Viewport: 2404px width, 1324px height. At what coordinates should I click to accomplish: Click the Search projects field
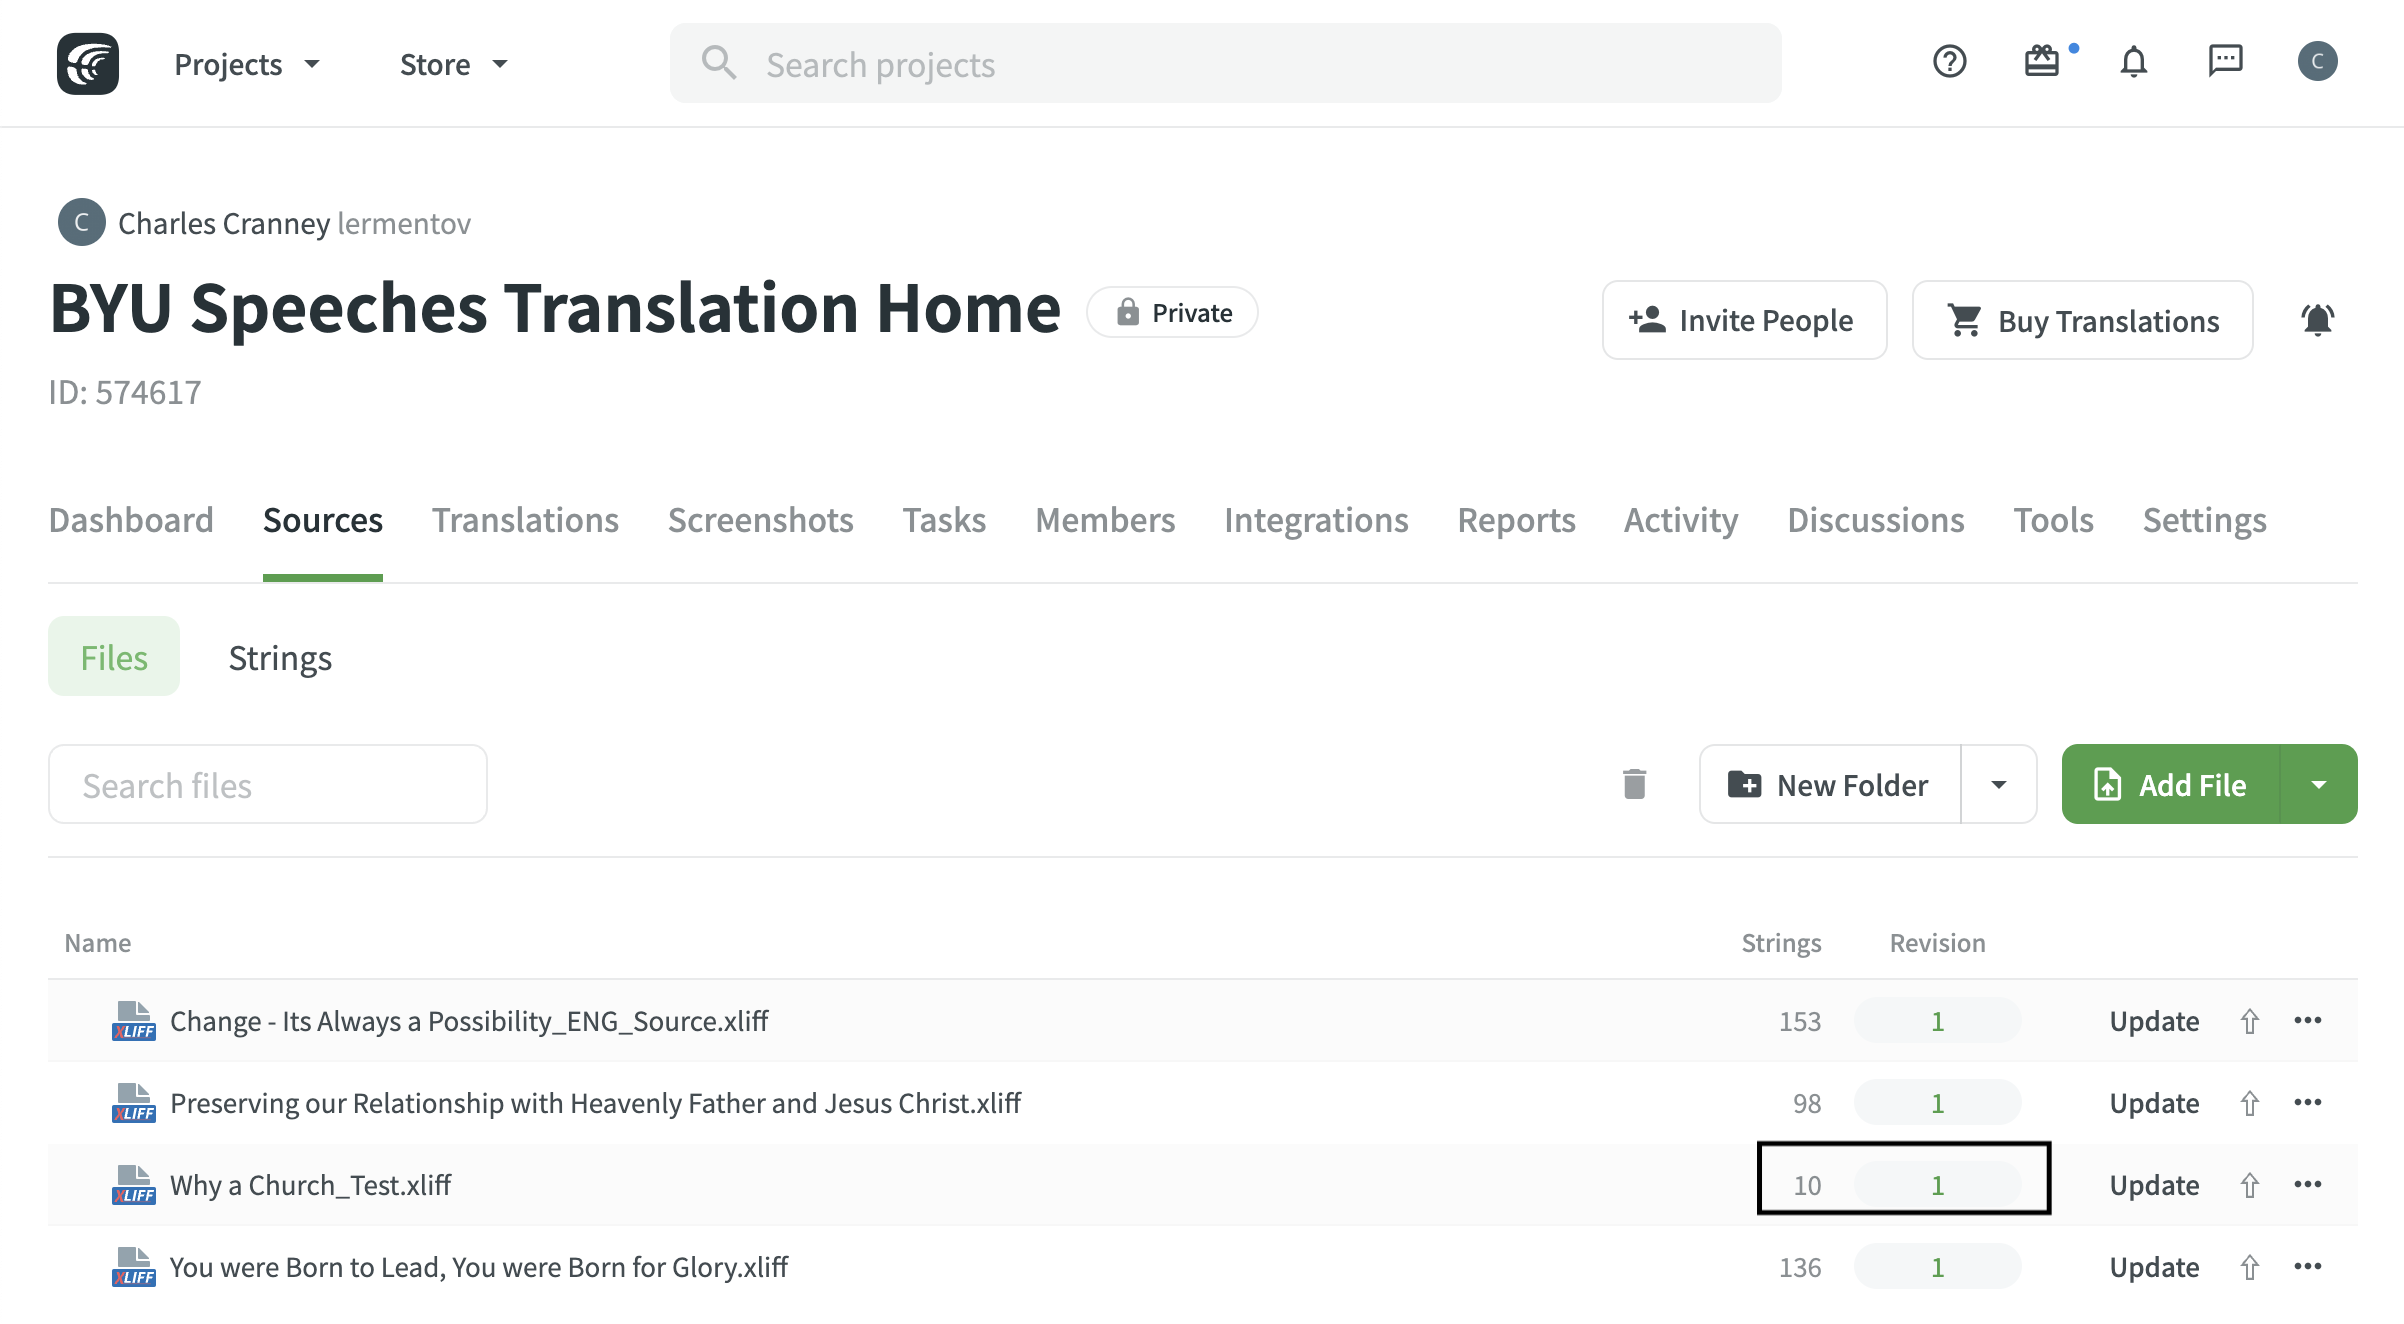1225,63
